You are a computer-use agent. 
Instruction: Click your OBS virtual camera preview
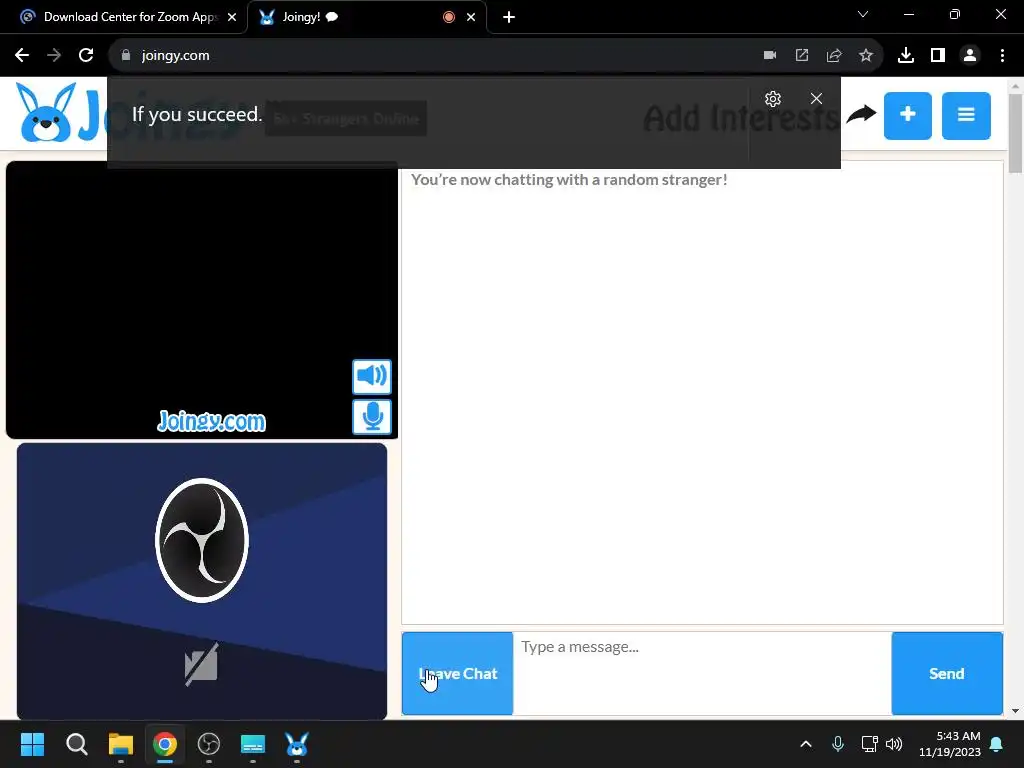[x=202, y=581]
